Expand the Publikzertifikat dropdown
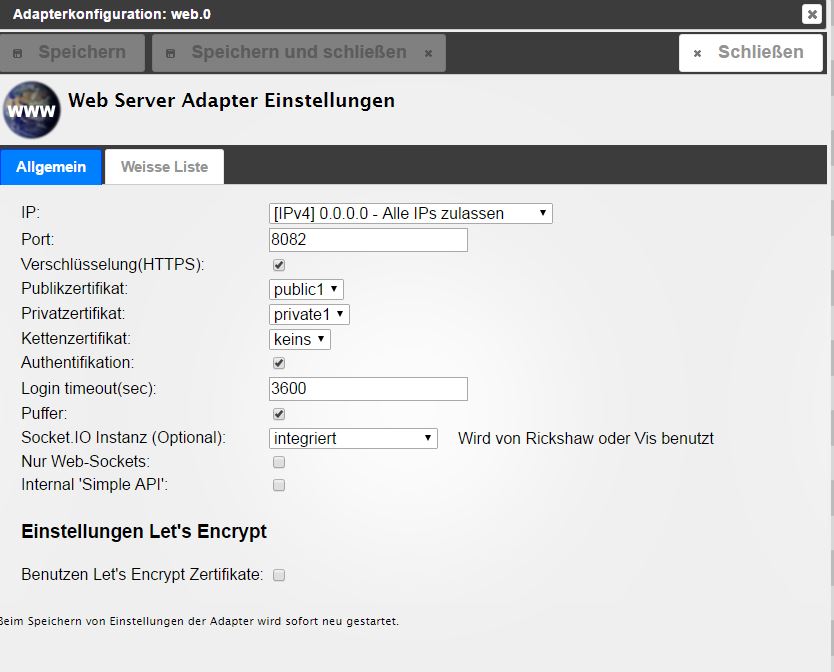834x672 pixels. (306, 289)
